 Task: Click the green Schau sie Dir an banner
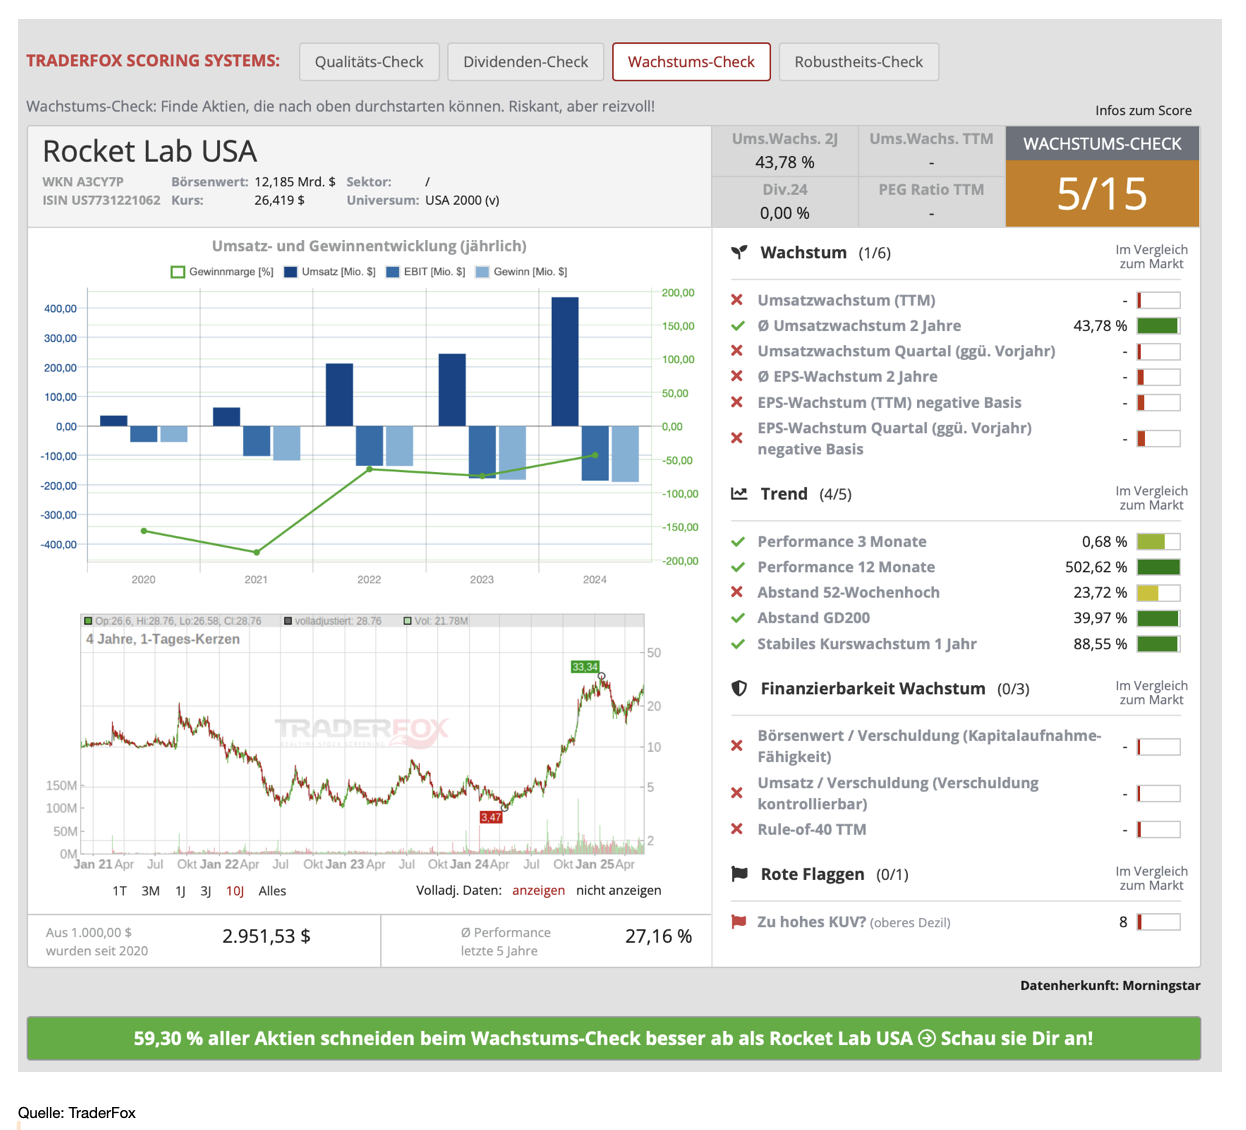(613, 1038)
